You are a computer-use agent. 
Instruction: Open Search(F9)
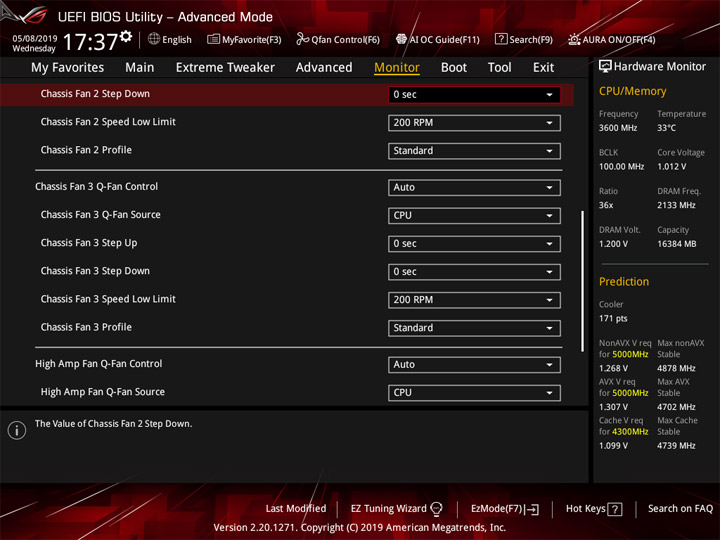pos(524,39)
